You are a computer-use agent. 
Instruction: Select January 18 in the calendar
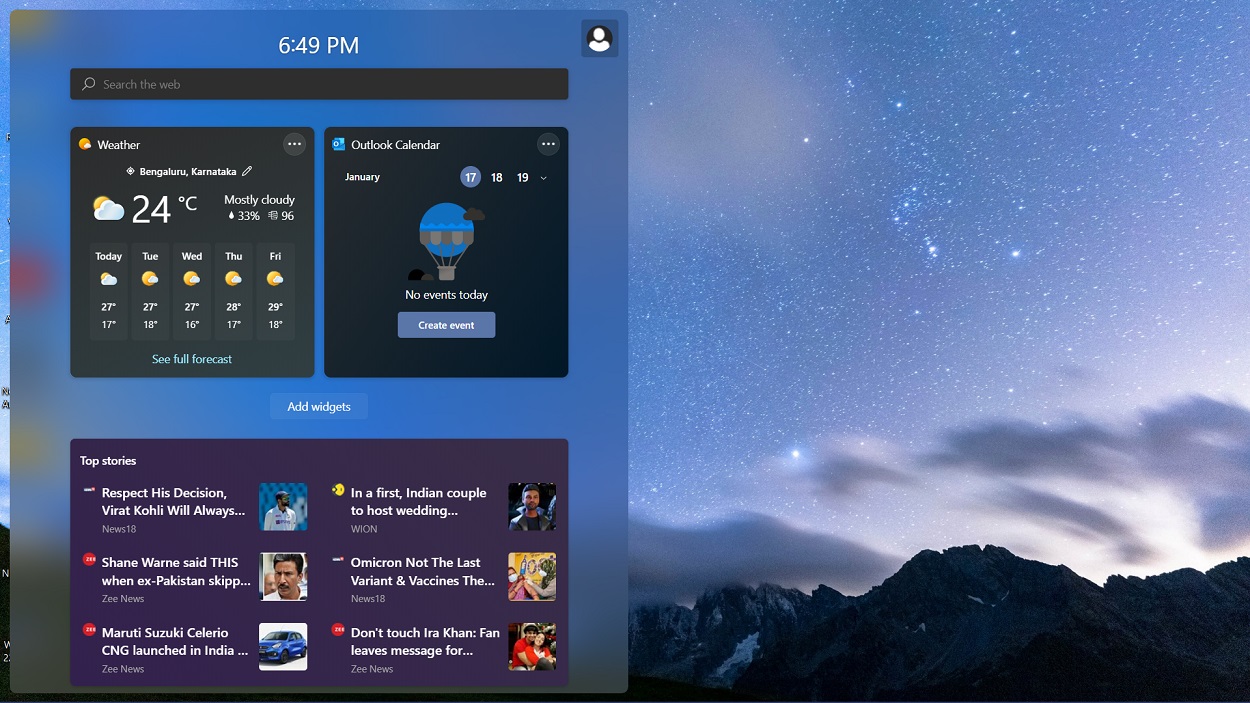[x=496, y=177]
